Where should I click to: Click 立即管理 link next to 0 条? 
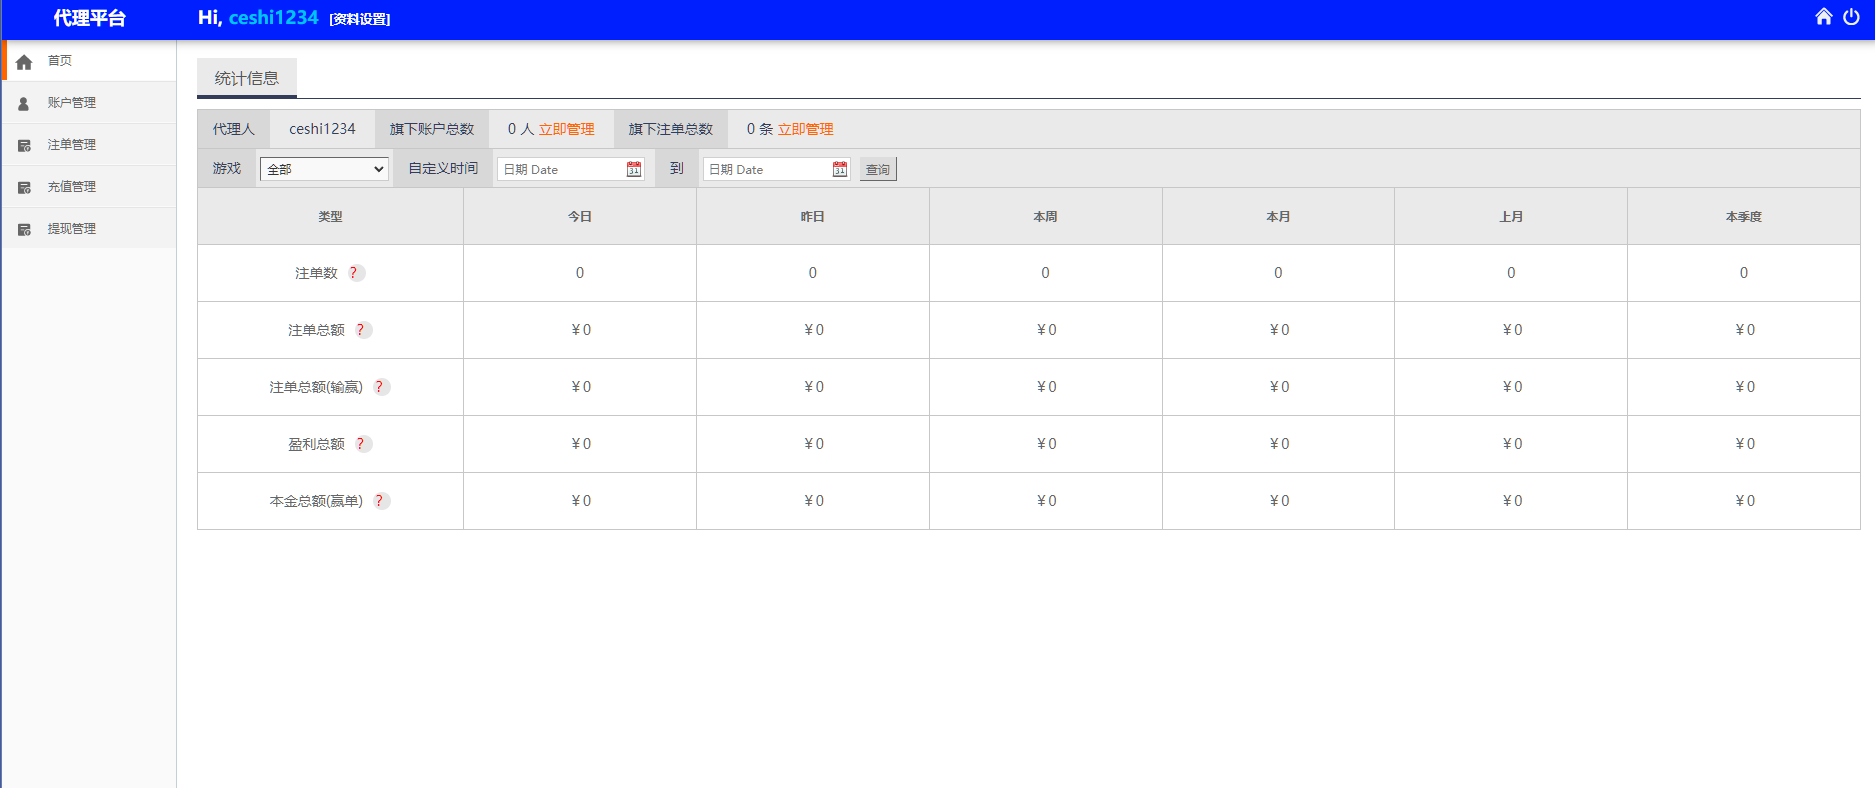pyautogui.click(x=805, y=129)
